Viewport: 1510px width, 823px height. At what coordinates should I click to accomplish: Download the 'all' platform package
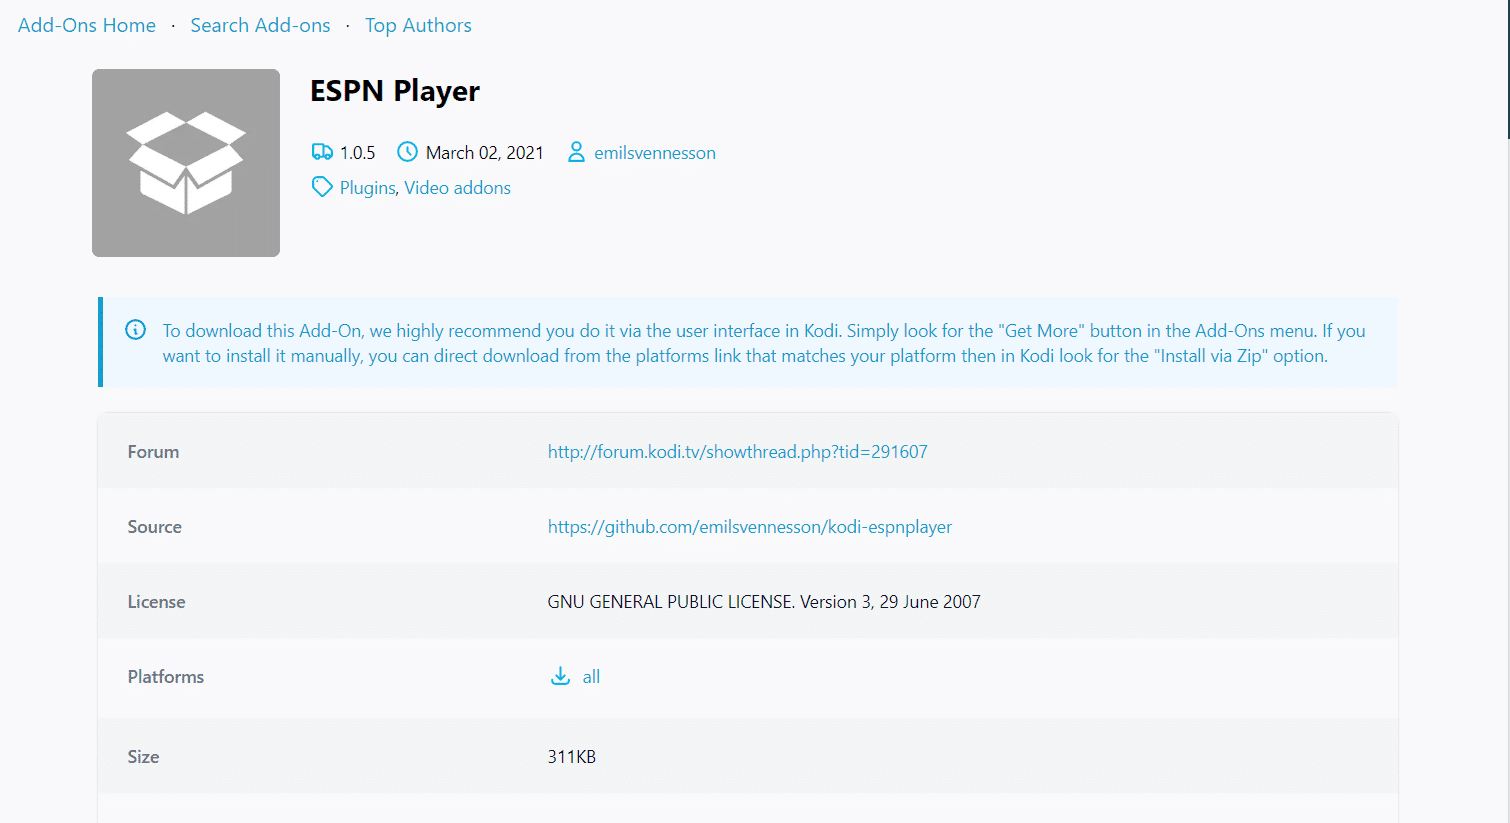click(x=591, y=677)
